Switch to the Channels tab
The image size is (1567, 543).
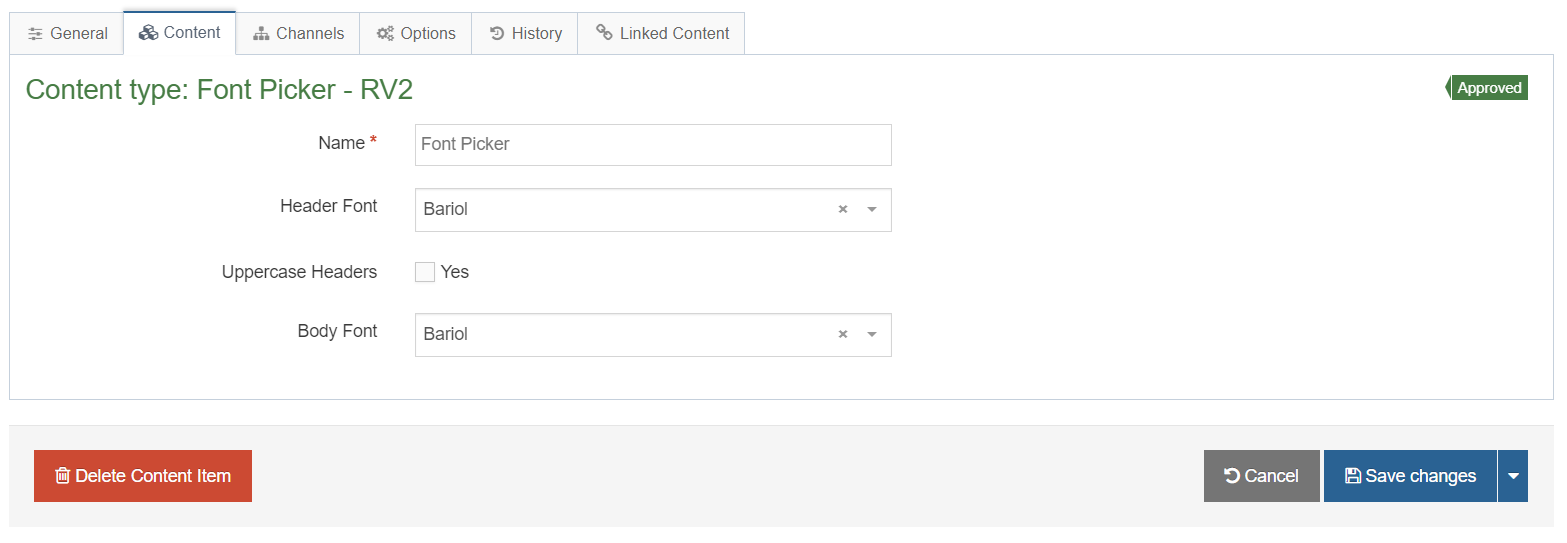coord(298,33)
